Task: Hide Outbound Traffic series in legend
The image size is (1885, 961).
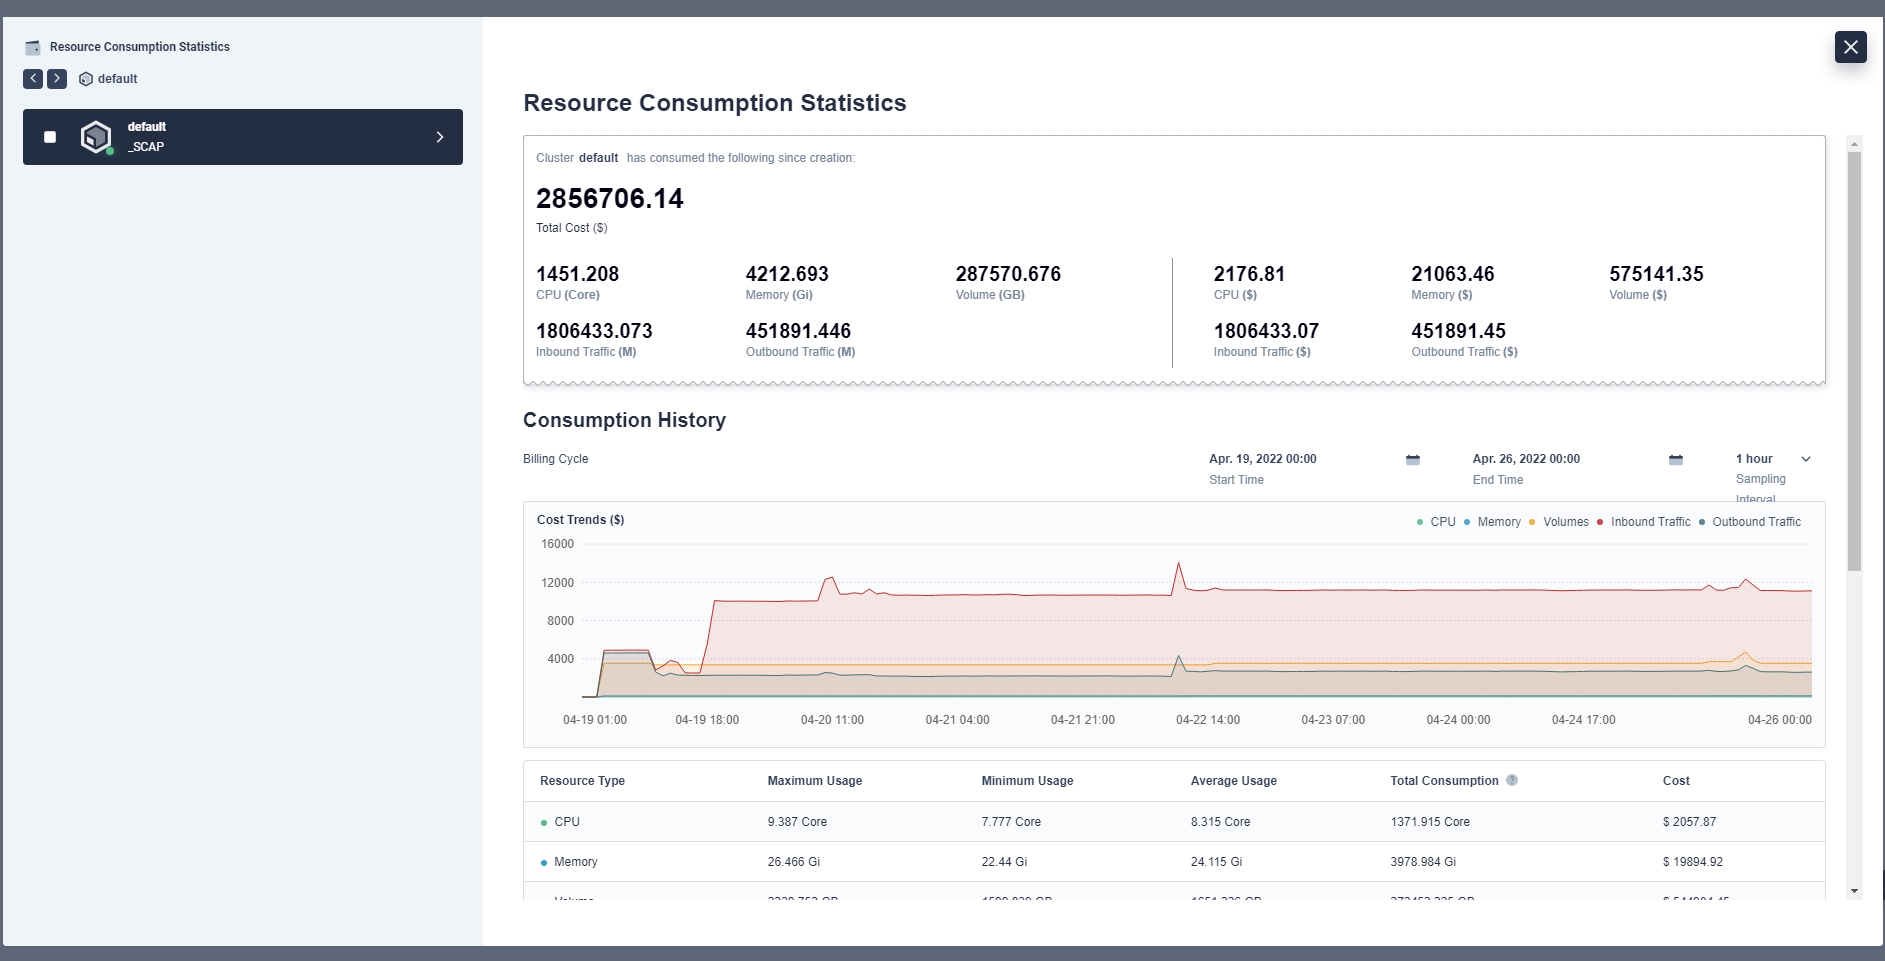Action: (1755, 522)
